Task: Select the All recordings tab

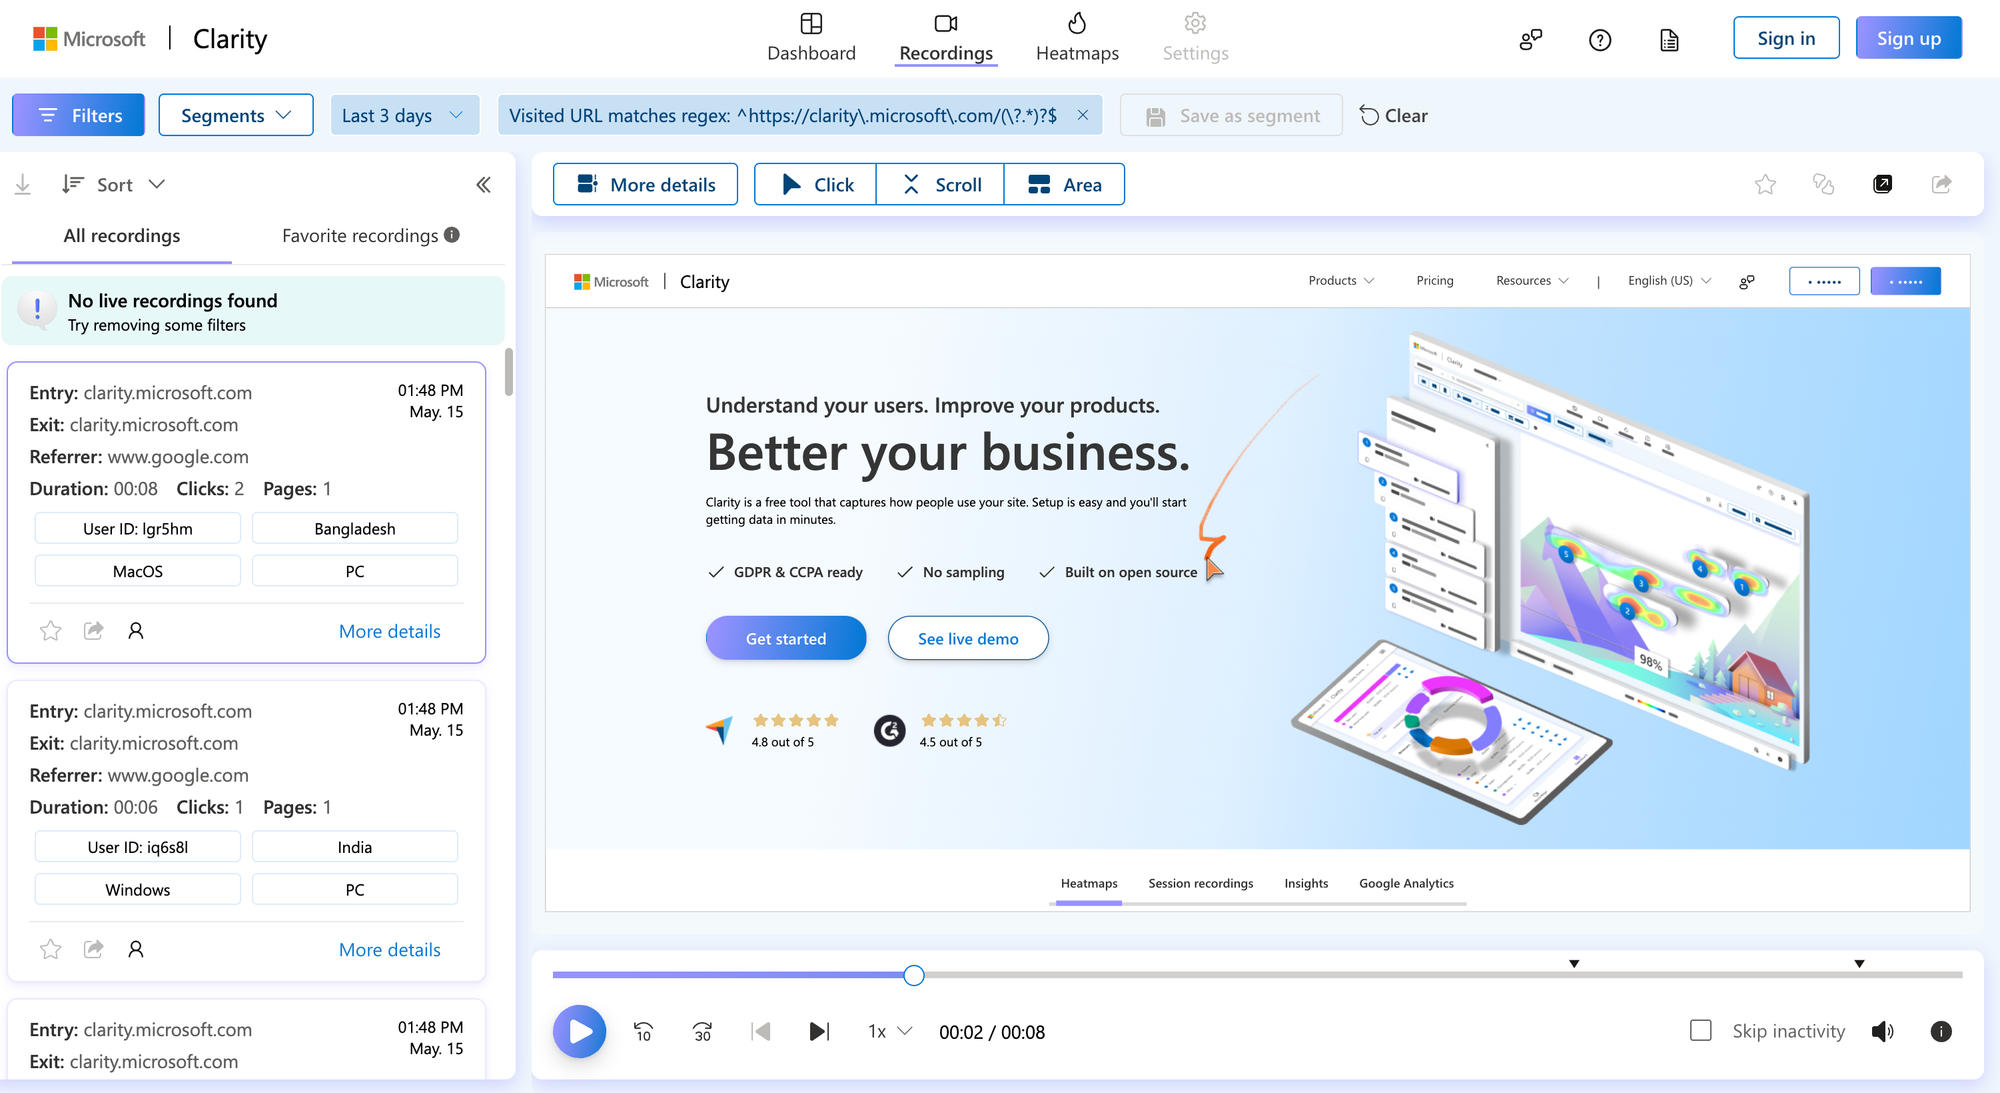Action: point(122,236)
